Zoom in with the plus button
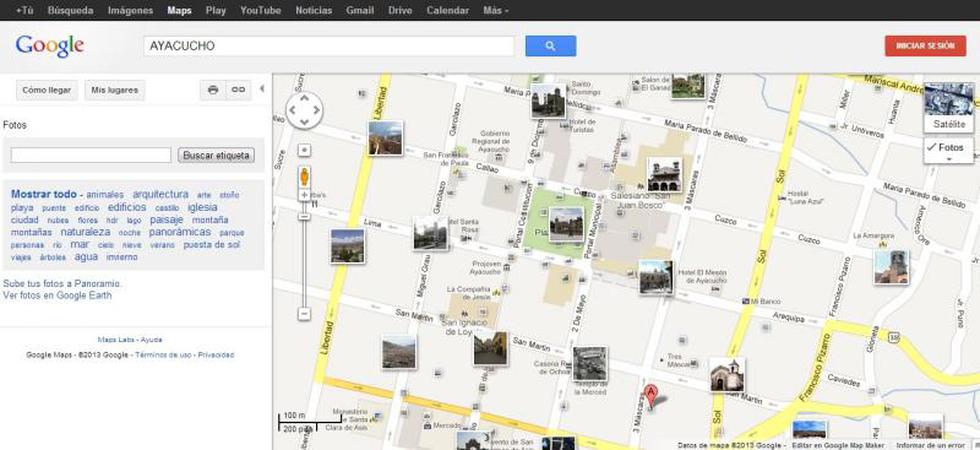The width and height of the screenshot is (980, 450). 304,195
